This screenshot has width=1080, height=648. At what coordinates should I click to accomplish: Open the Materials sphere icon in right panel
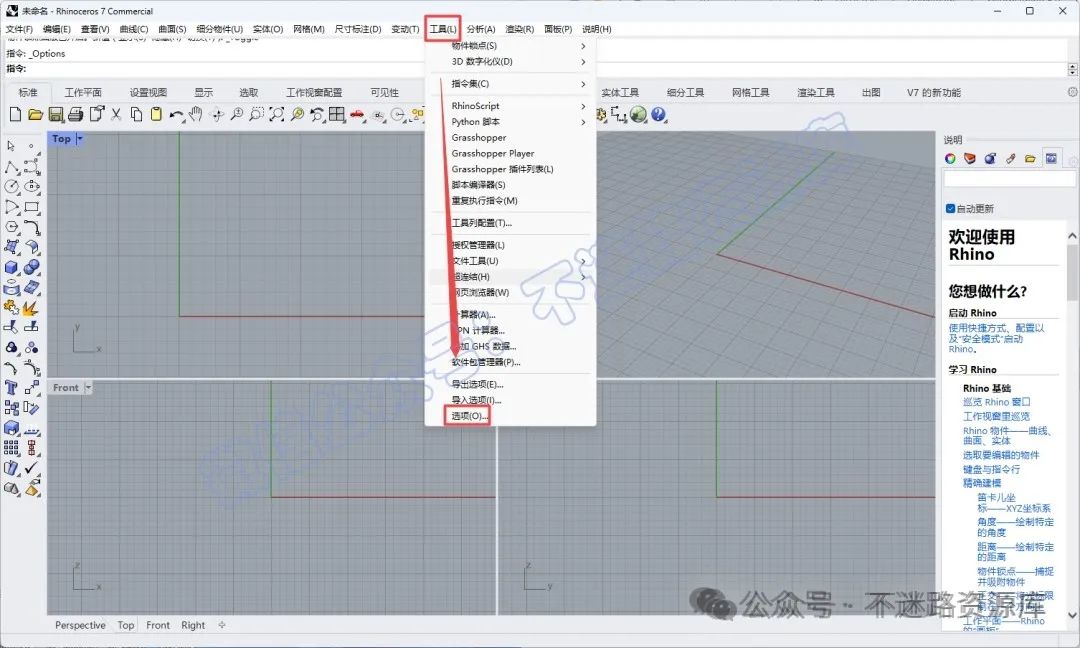coord(990,158)
